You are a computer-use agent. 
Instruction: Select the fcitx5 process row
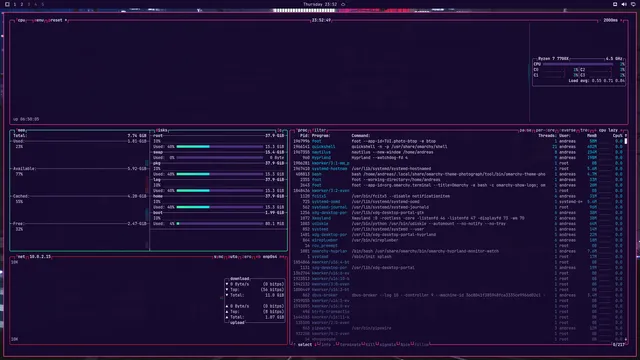pos(458,196)
